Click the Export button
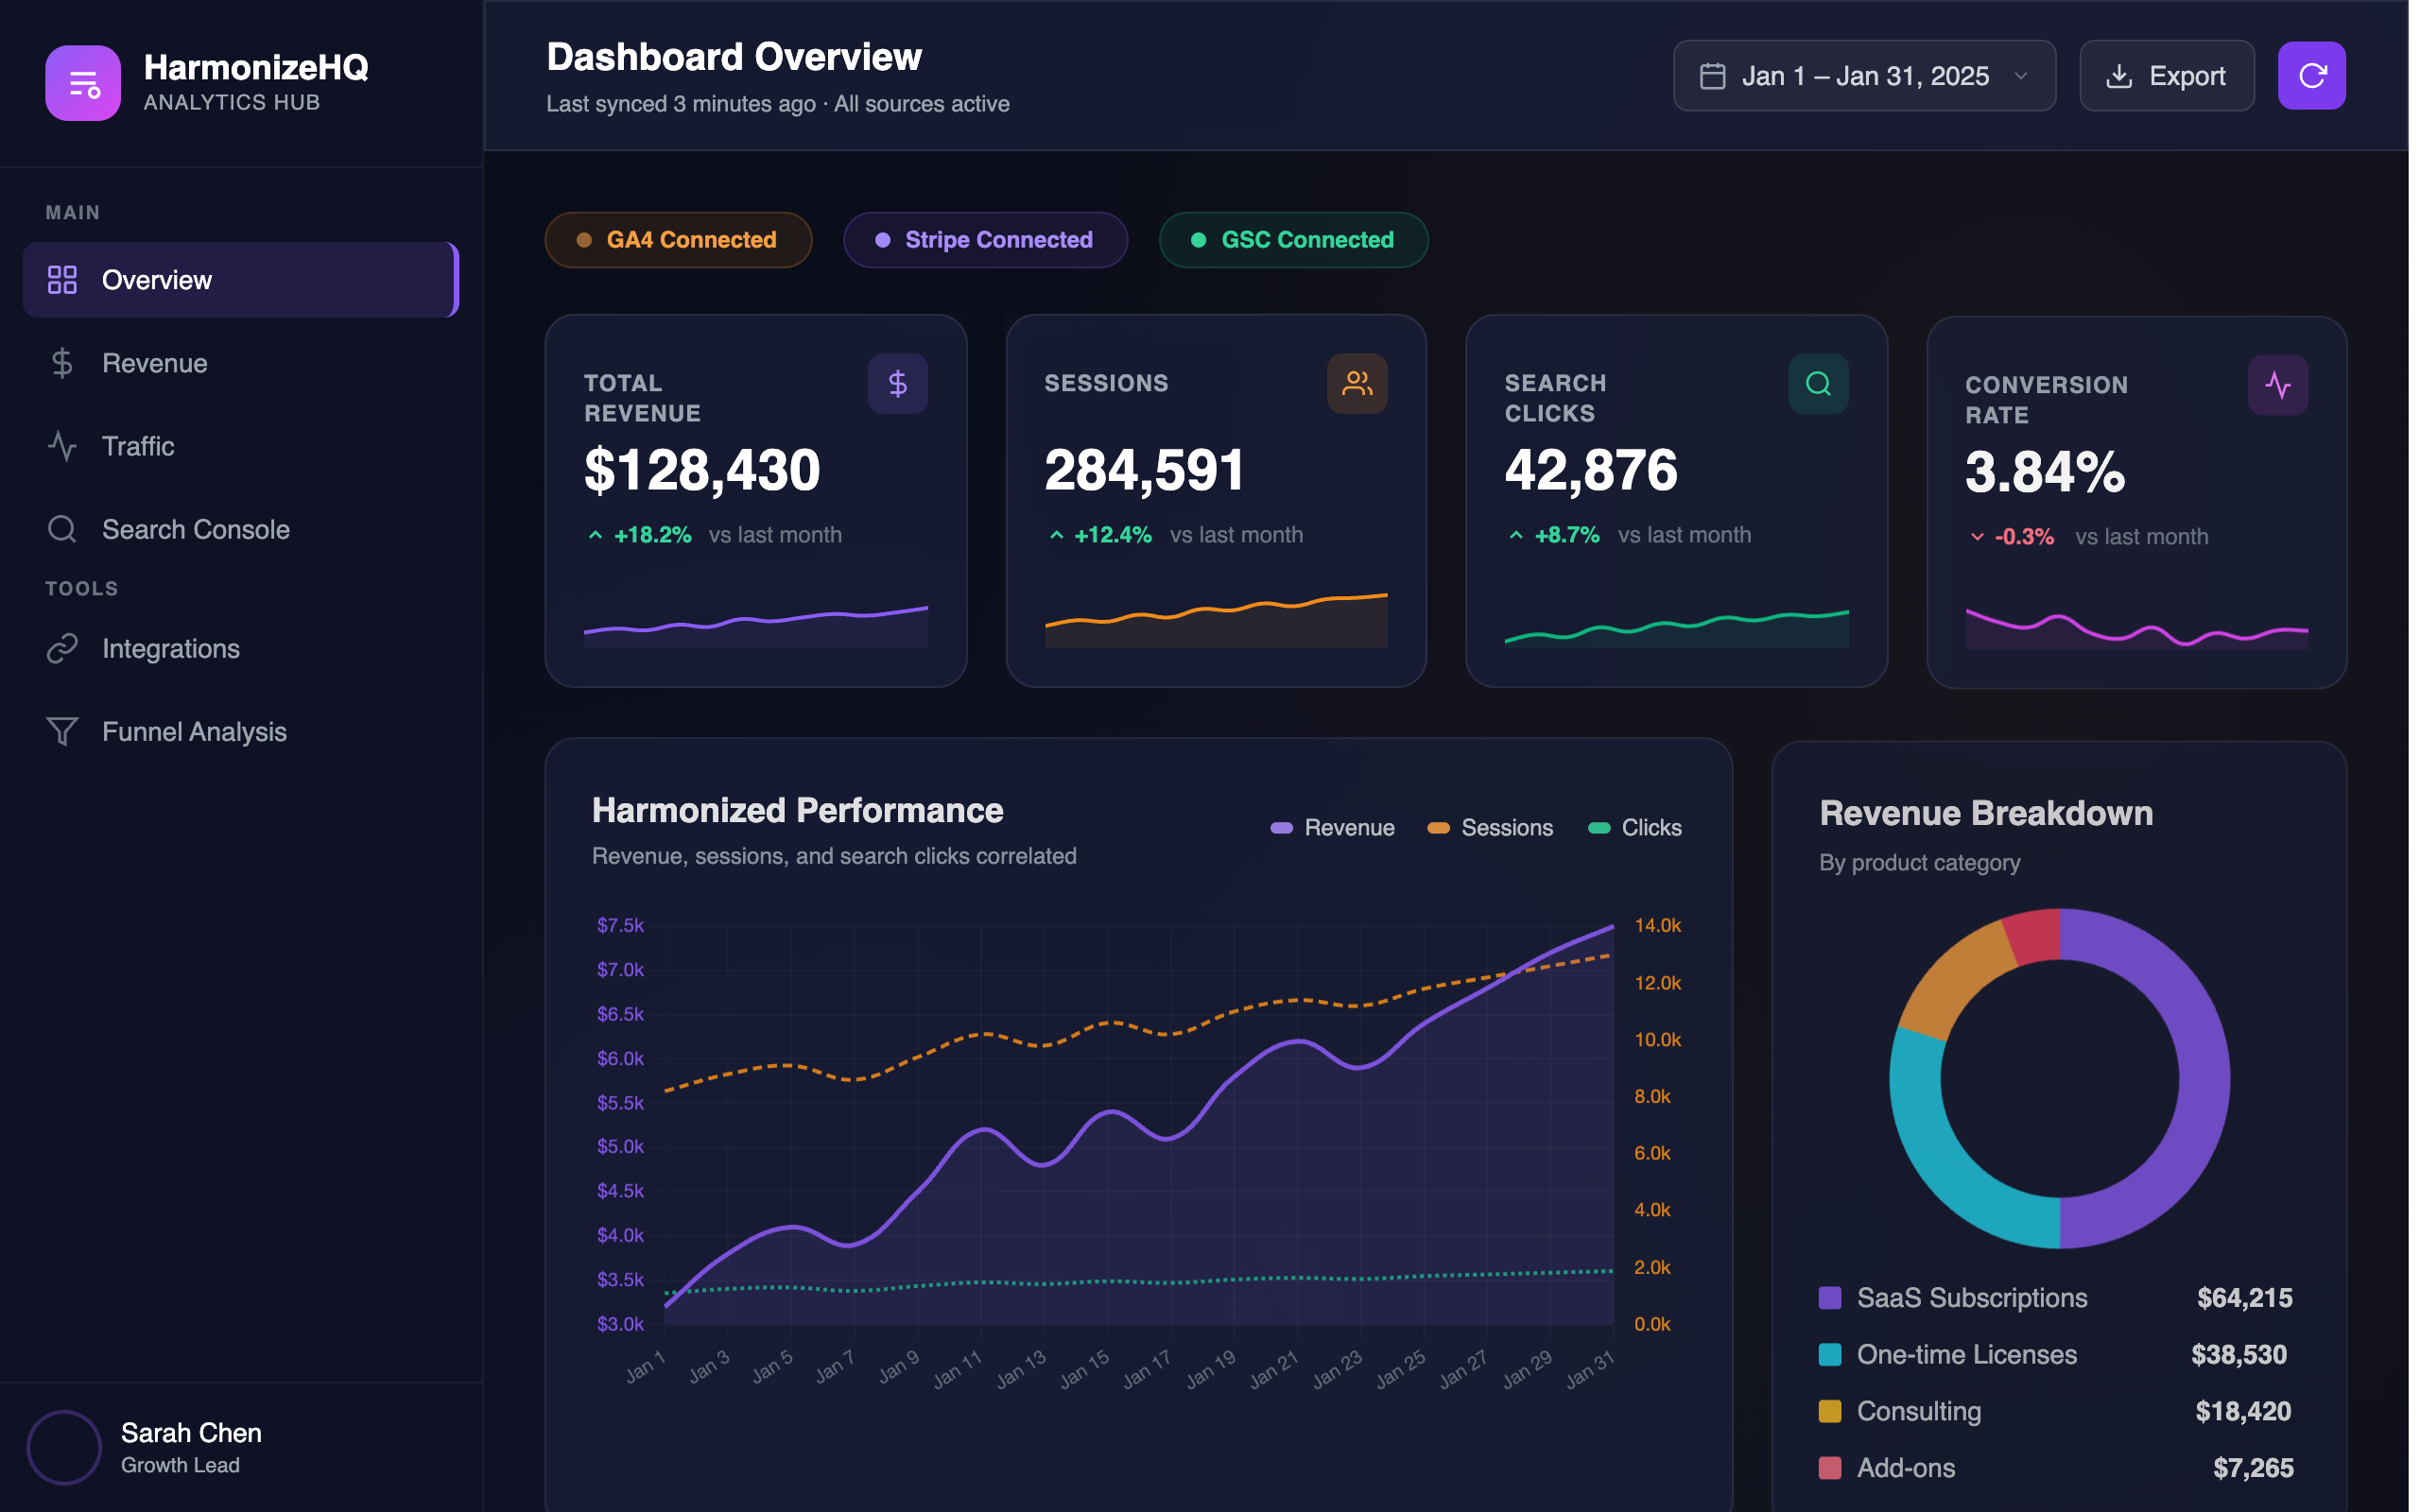This screenshot has height=1512, width=2420. click(2166, 77)
